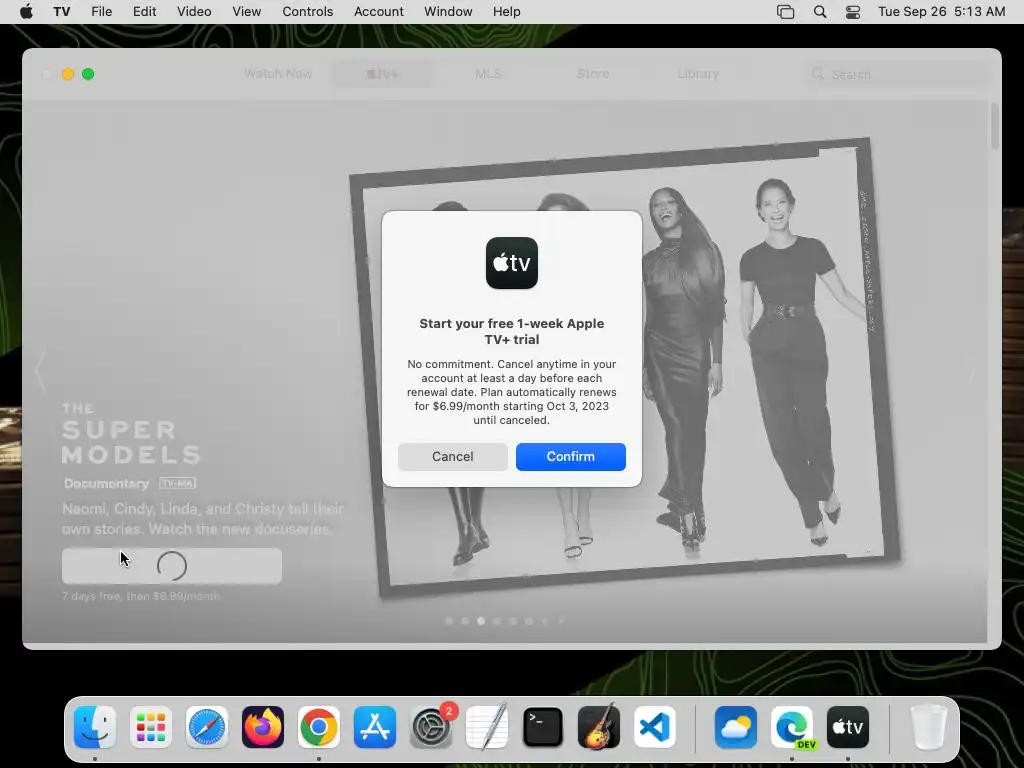The height and width of the screenshot is (768, 1024).
Task: Open Terminal from the Dock
Action: [543, 727]
